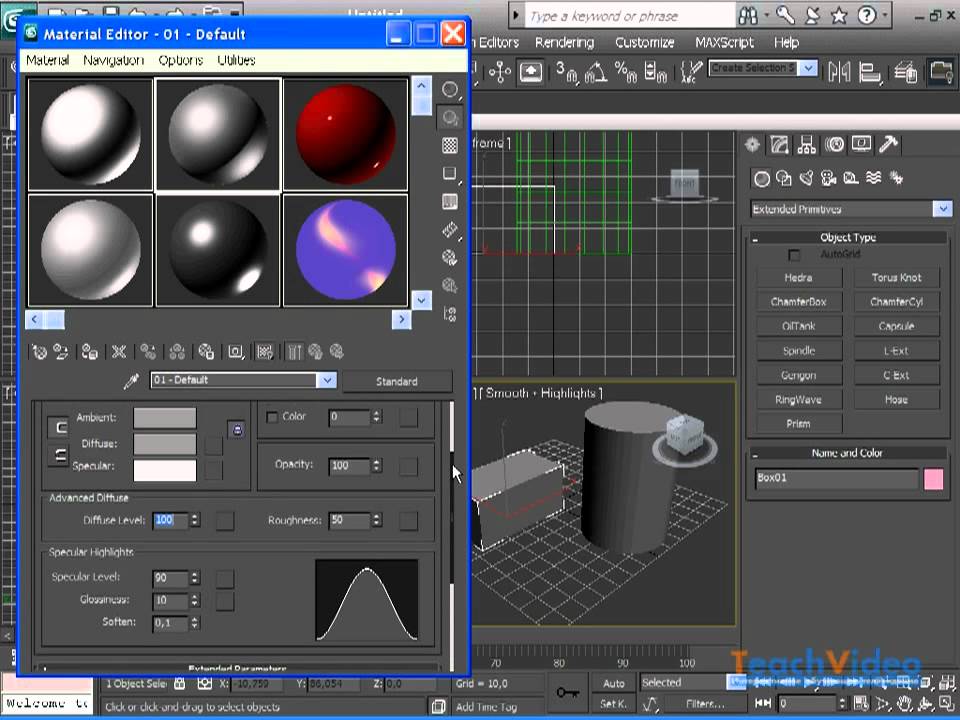Click the Get Material icon

click(39, 352)
